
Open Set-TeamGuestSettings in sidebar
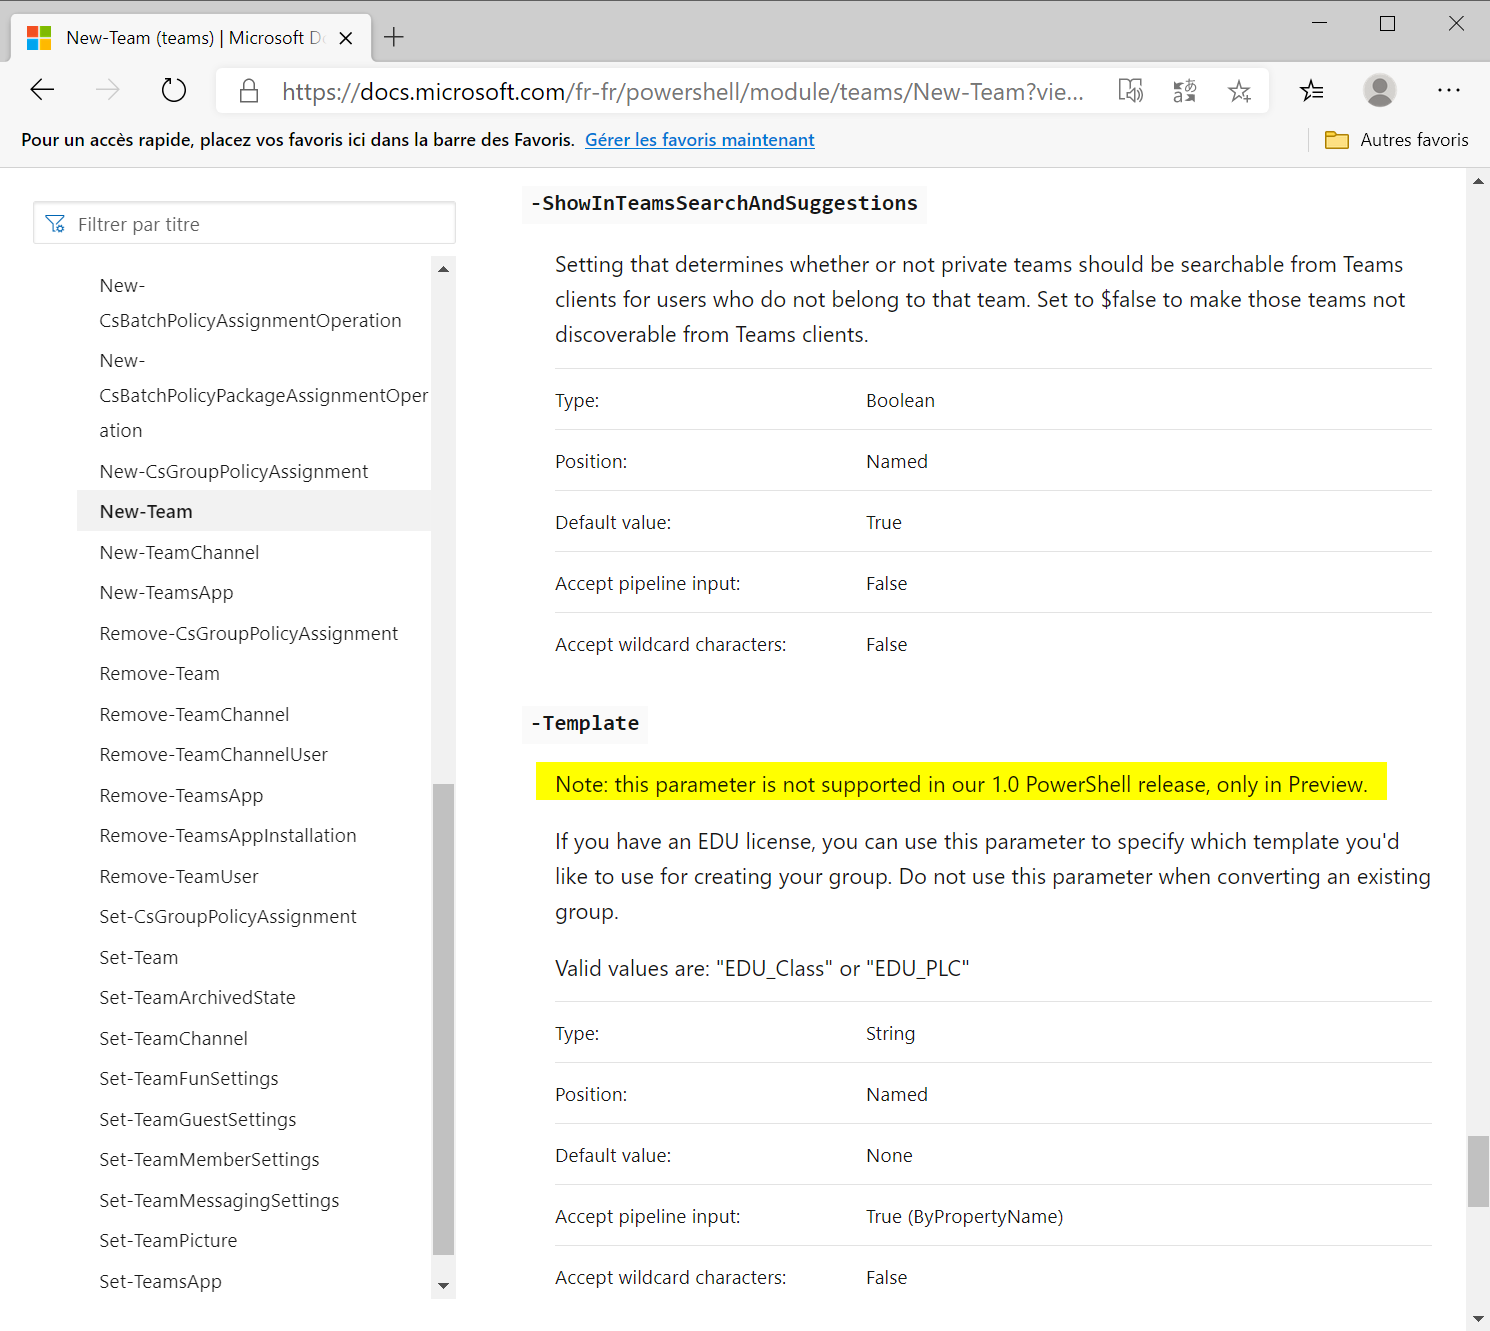coord(198,1120)
